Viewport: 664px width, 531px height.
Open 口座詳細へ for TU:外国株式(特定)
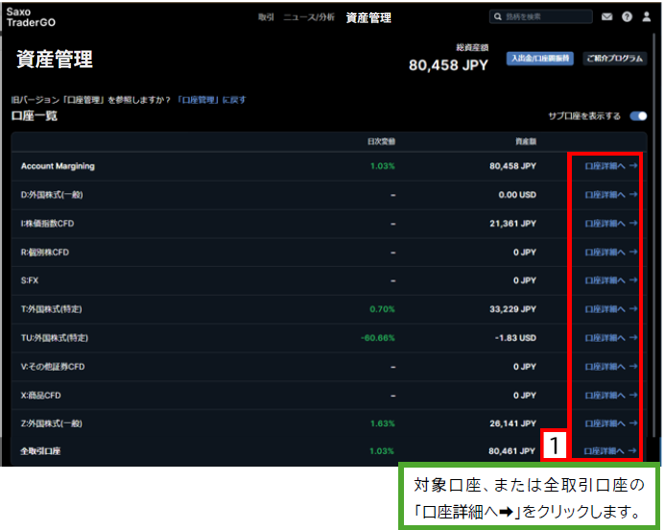point(611,338)
